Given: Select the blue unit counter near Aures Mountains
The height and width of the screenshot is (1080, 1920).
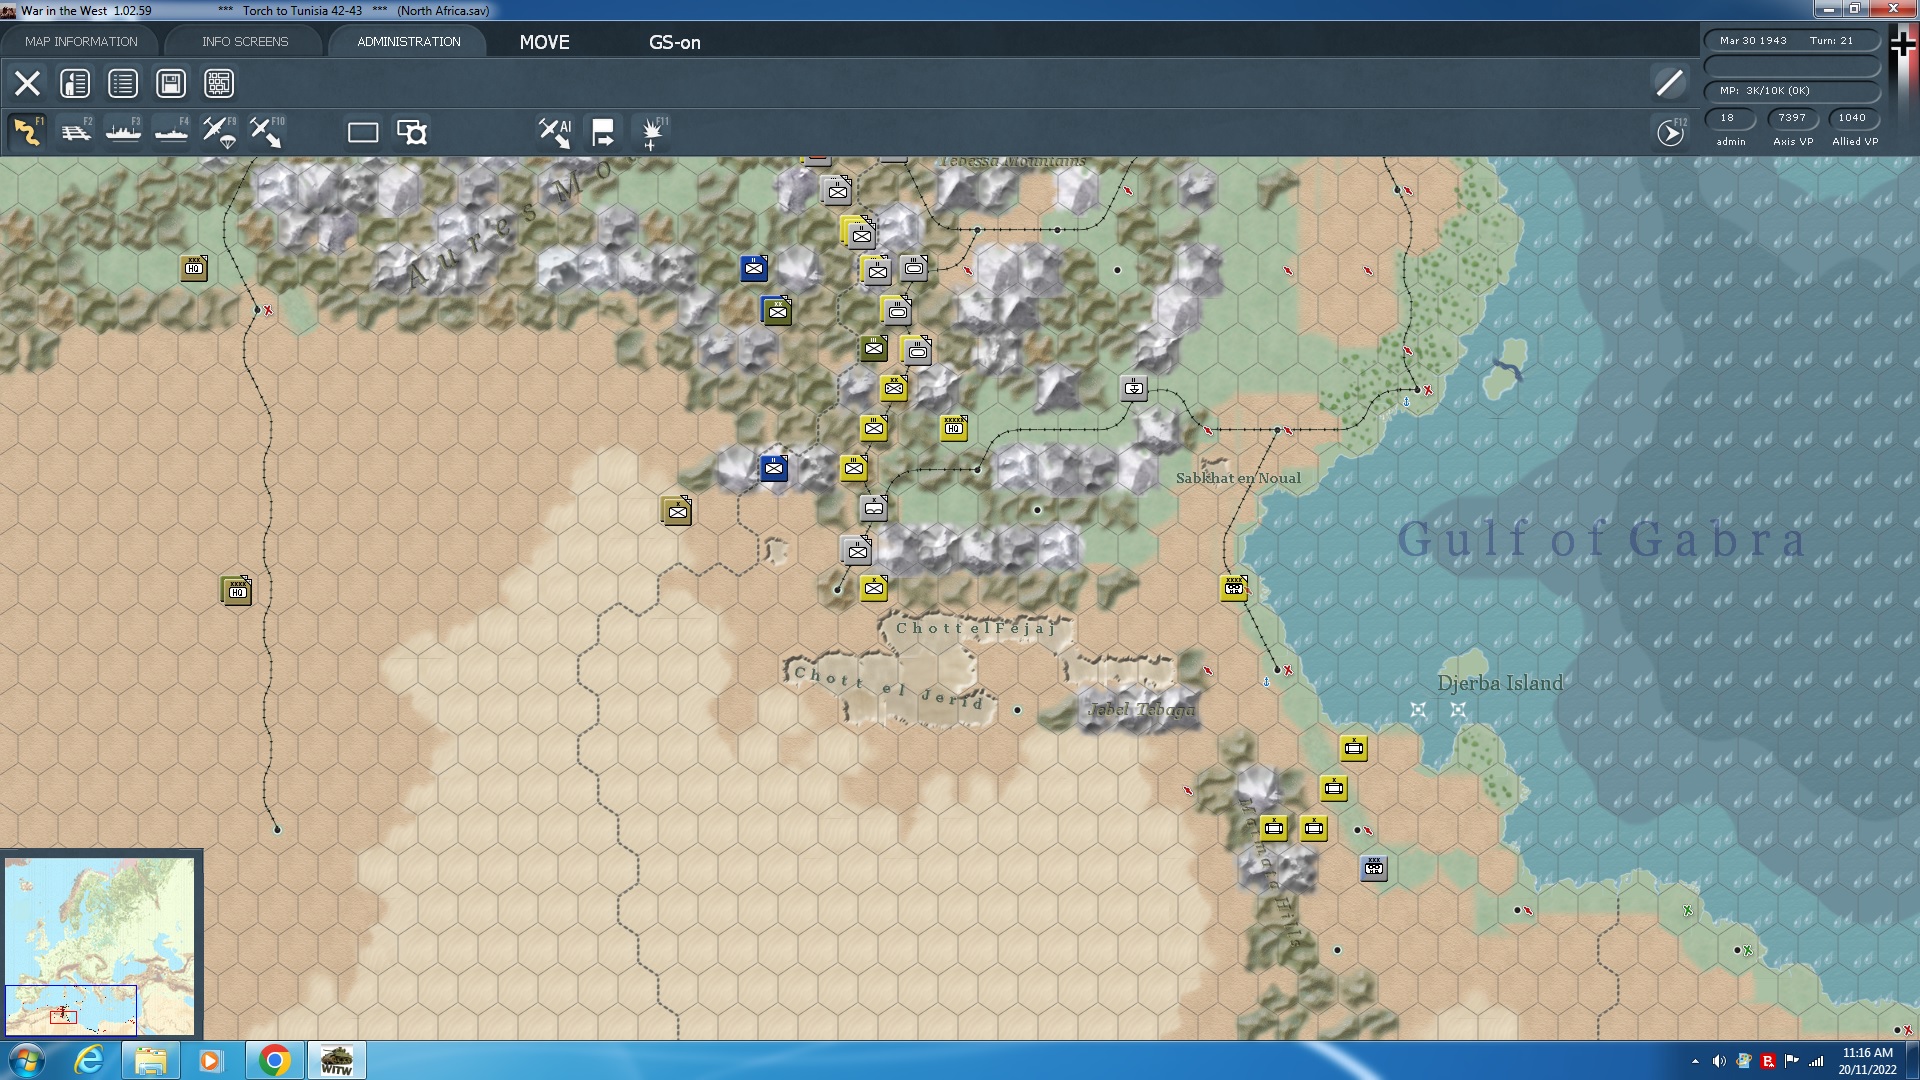Looking at the screenshot, I should (754, 268).
